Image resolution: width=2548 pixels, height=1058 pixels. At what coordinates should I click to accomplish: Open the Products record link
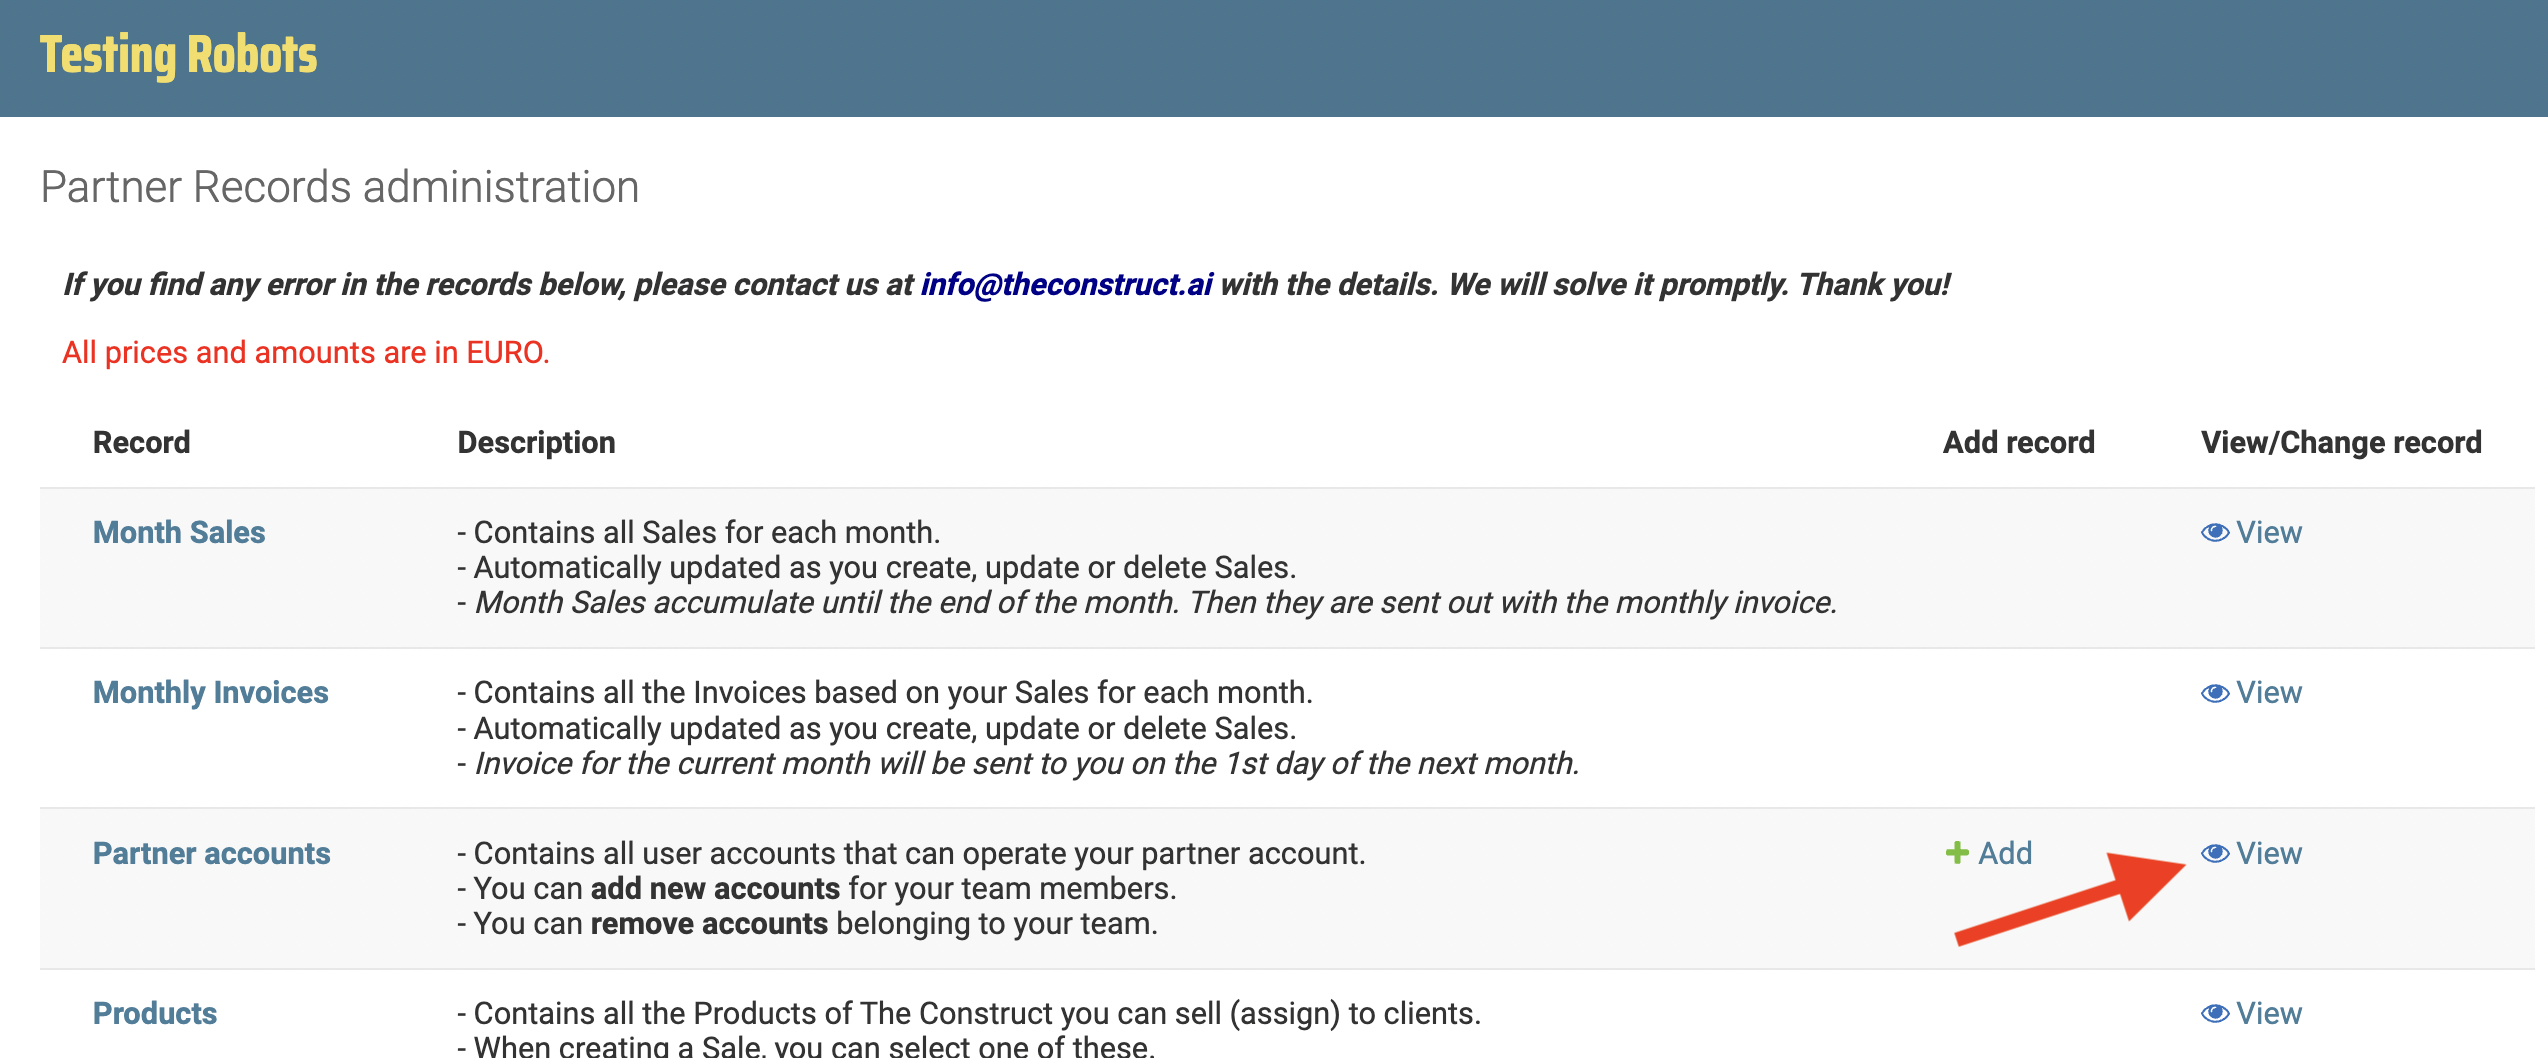[x=155, y=1013]
